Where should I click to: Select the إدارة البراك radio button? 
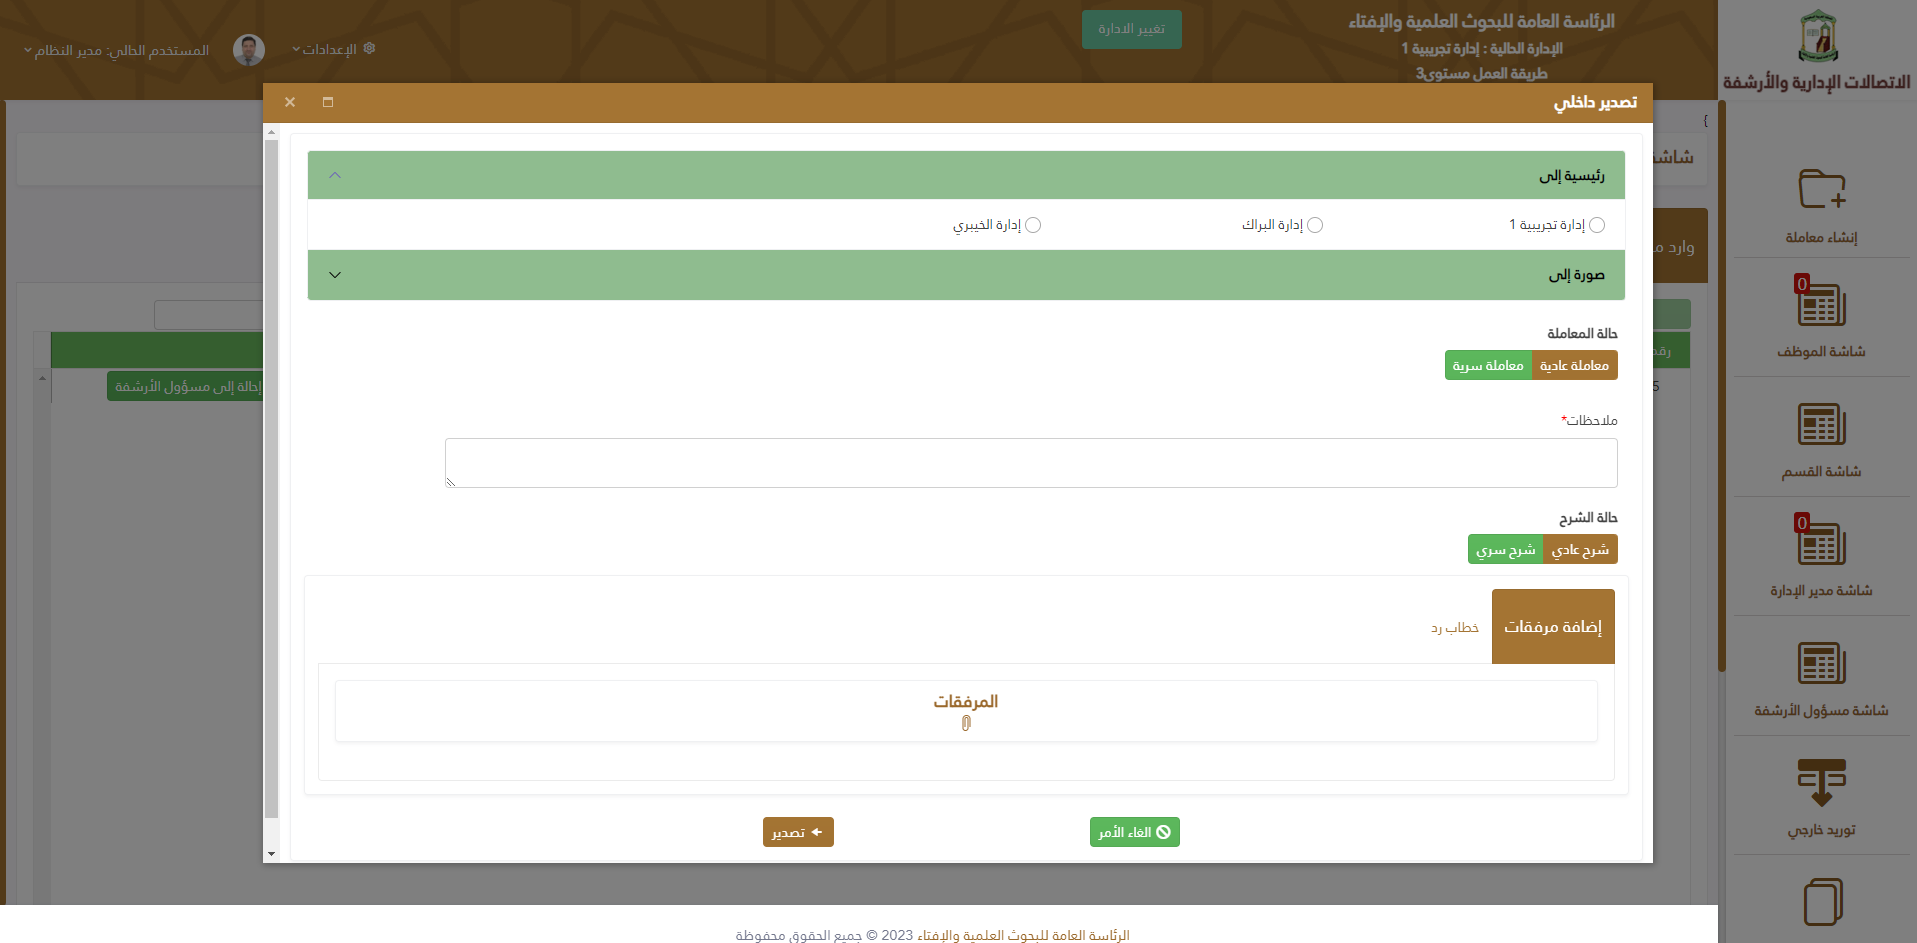click(1315, 225)
